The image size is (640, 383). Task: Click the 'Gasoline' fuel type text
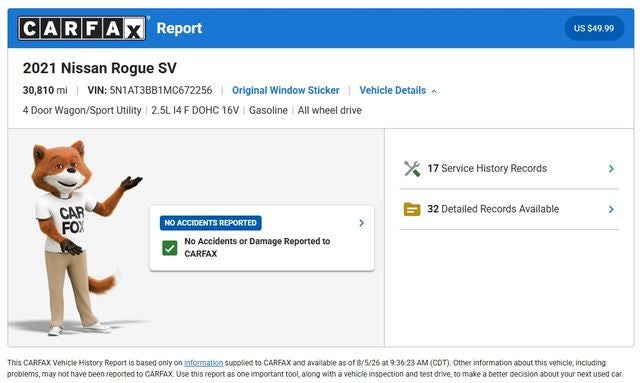point(268,110)
